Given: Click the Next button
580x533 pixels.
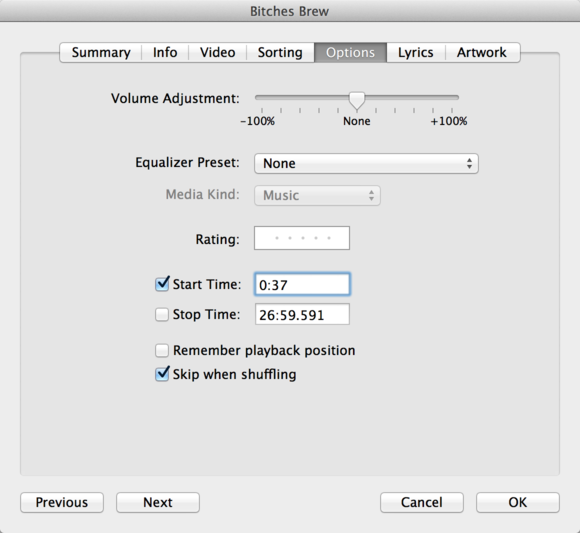Looking at the screenshot, I should pos(158,502).
